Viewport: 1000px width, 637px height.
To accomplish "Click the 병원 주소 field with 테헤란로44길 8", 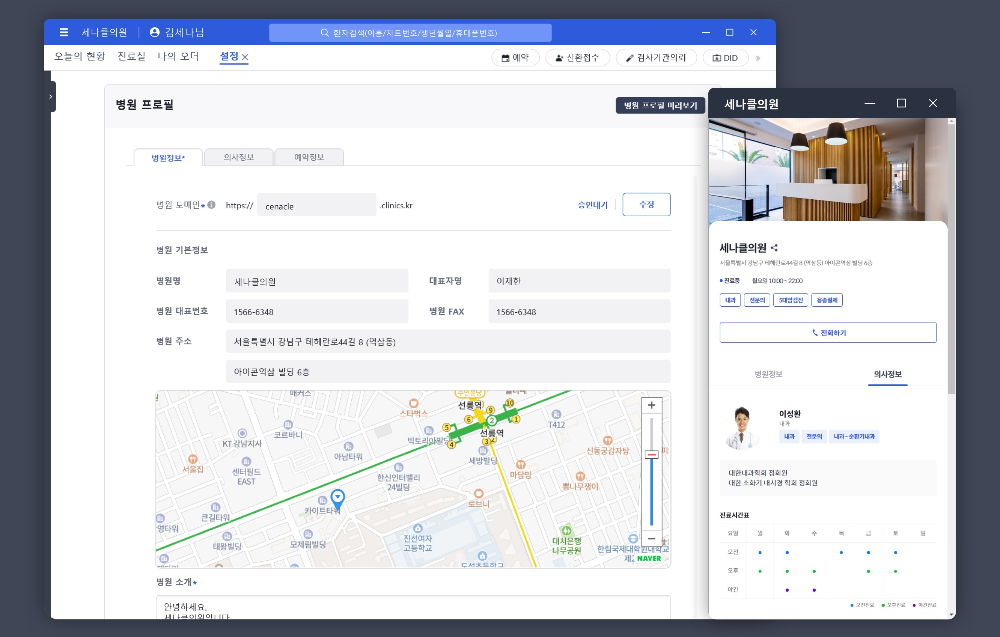I will (x=448, y=341).
